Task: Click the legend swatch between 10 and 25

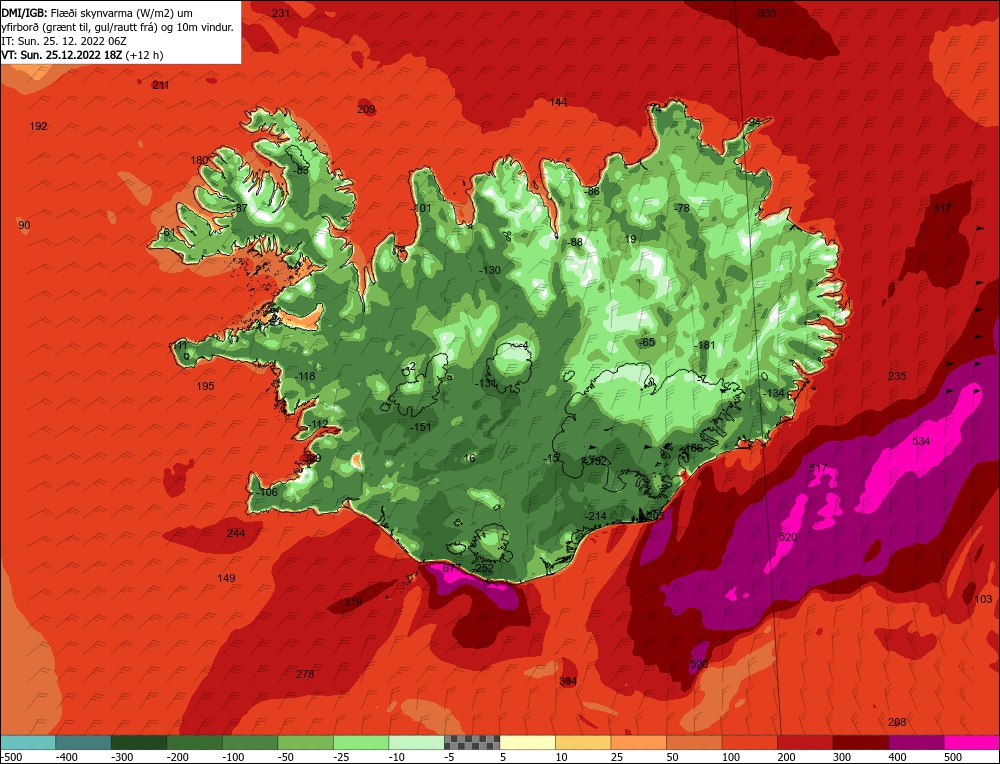Action: coord(583,742)
